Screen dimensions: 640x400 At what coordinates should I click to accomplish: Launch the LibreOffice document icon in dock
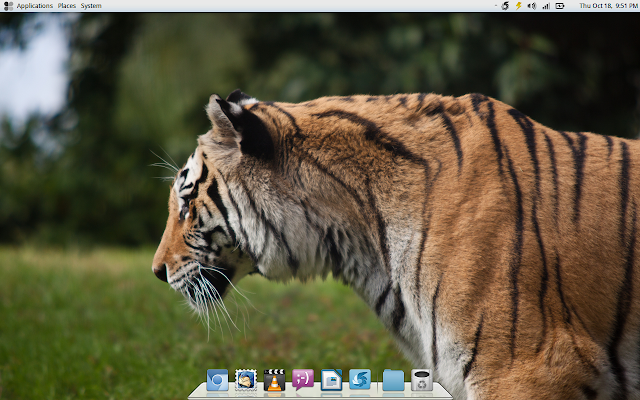click(x=331, y=380)
